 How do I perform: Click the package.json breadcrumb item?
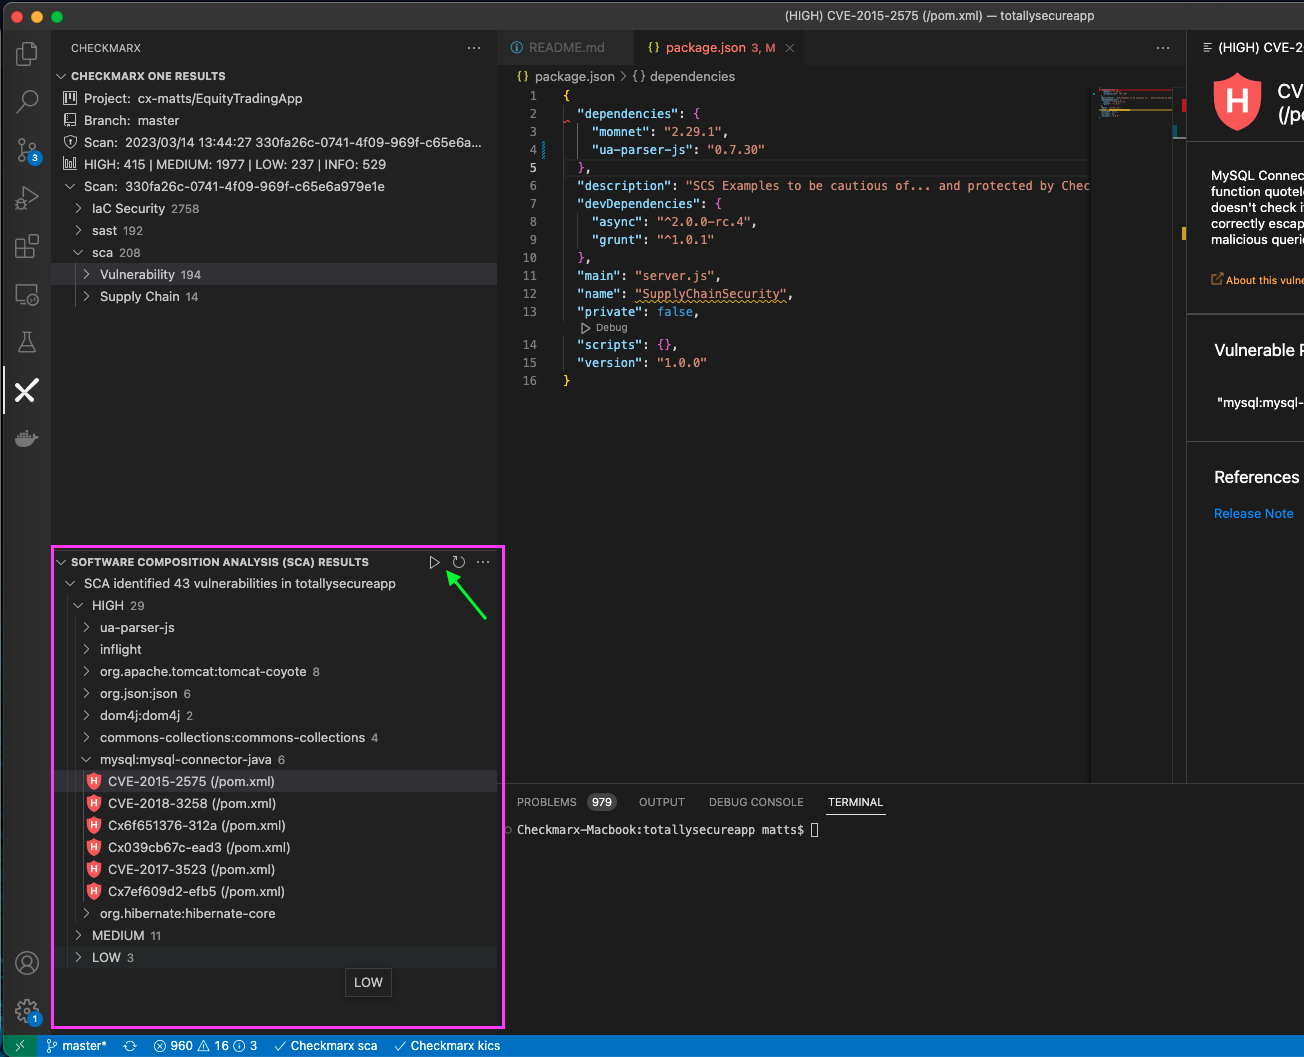coord(566,76)
